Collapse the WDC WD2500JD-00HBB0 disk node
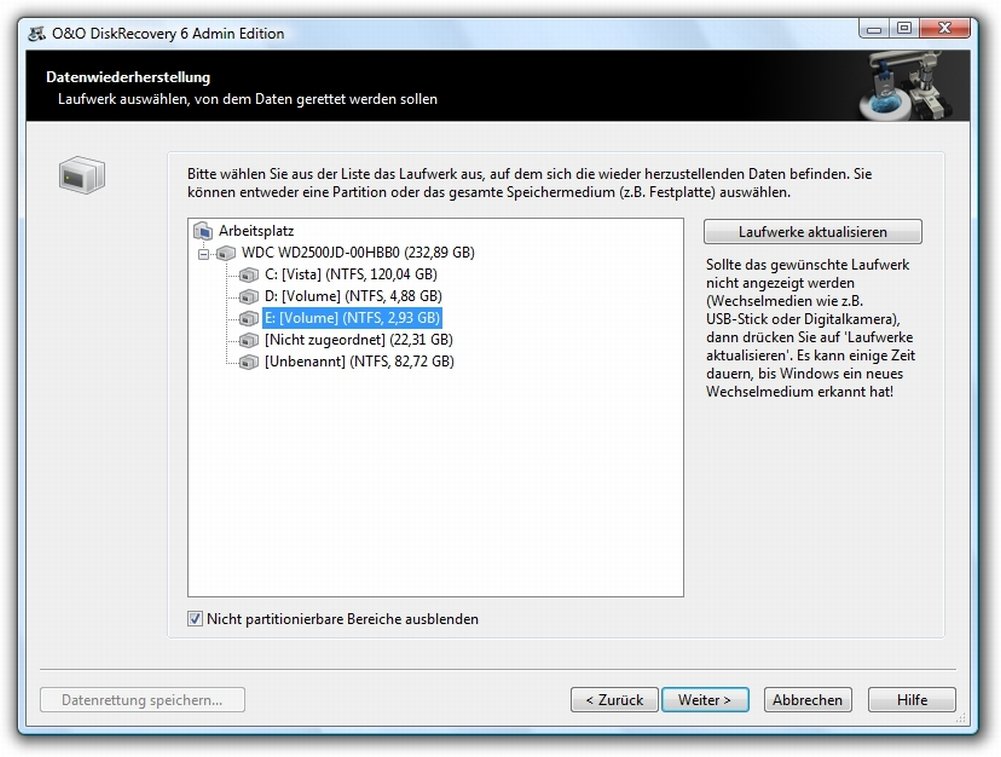Screen dimensions: 1001x757 pyautogui.click(x=203, y=254)
